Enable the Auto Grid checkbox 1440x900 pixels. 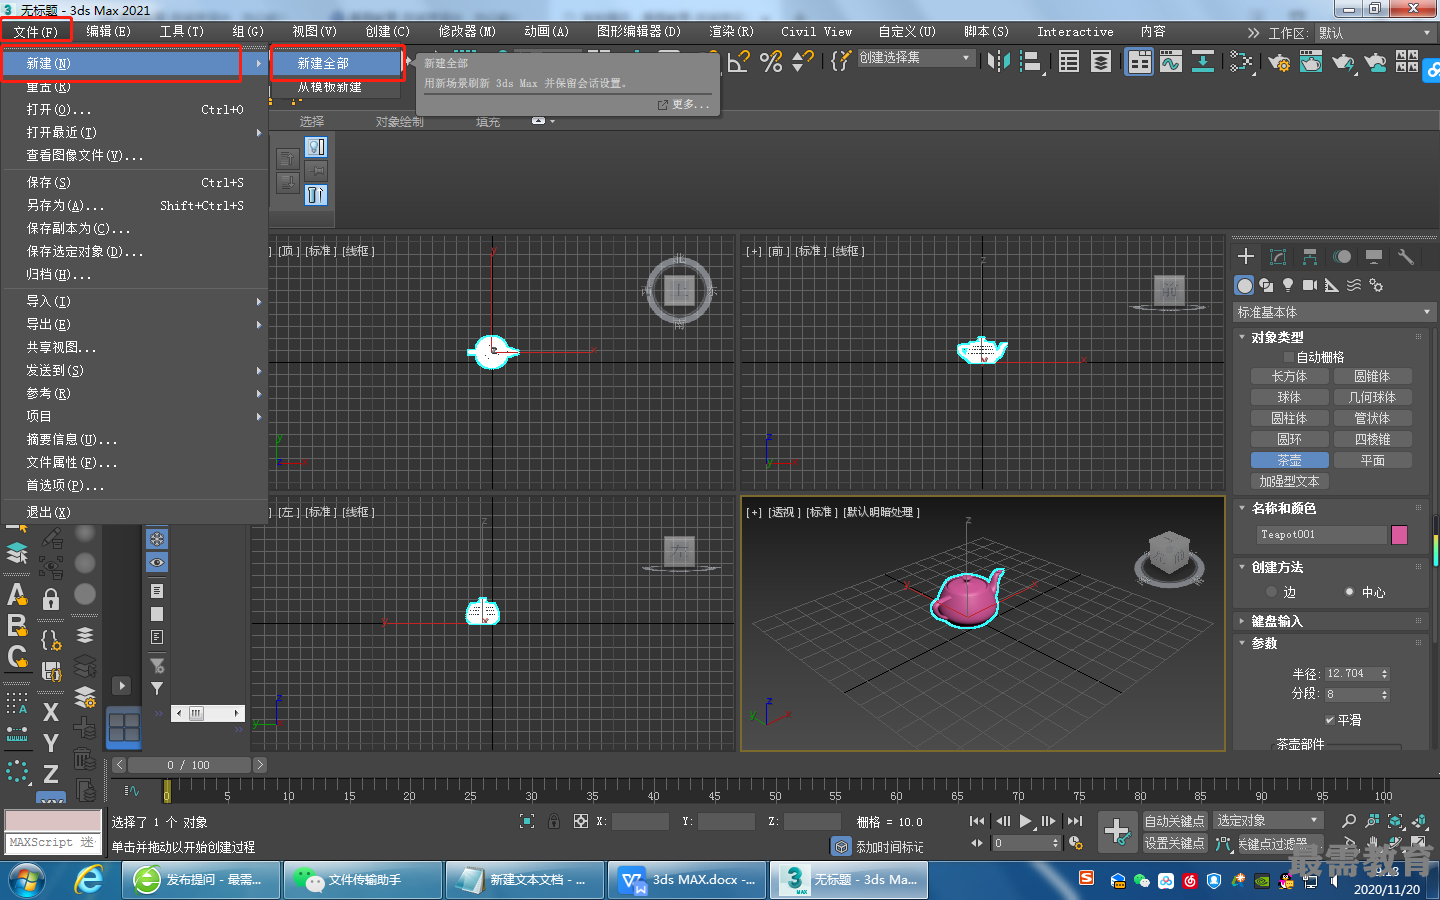pos(1289,357)
